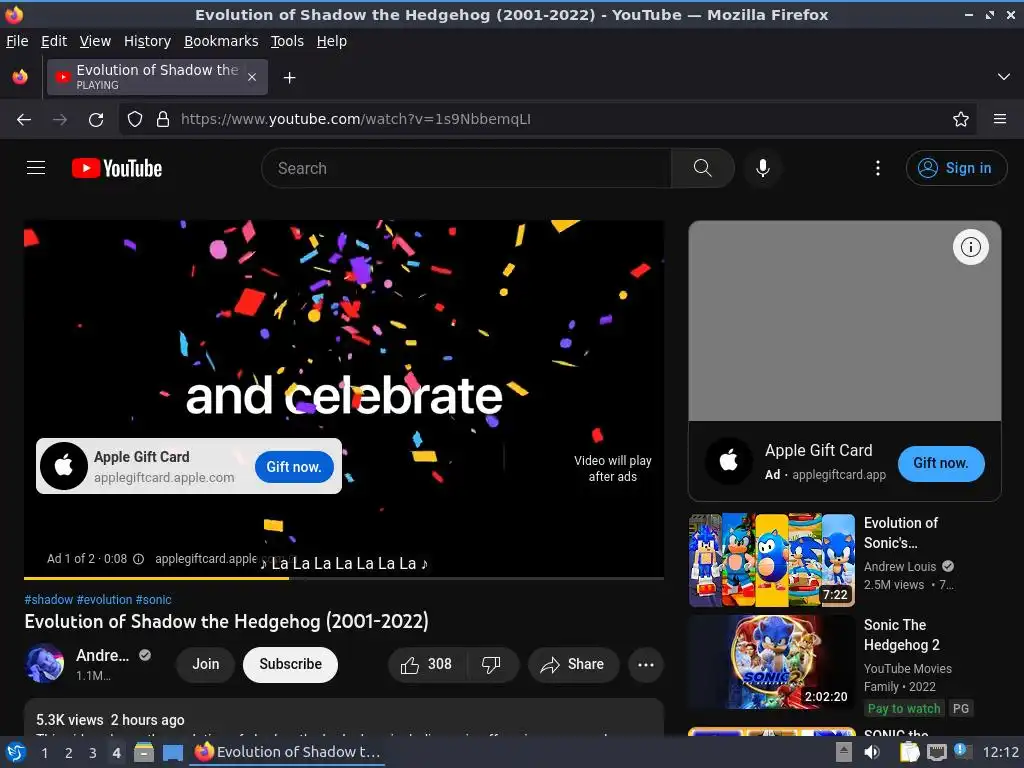This screenshot has width=1024, height=768.
Task: Go back with Firefox back arrow
Action: pyautogui.click(x=24, y=120)
